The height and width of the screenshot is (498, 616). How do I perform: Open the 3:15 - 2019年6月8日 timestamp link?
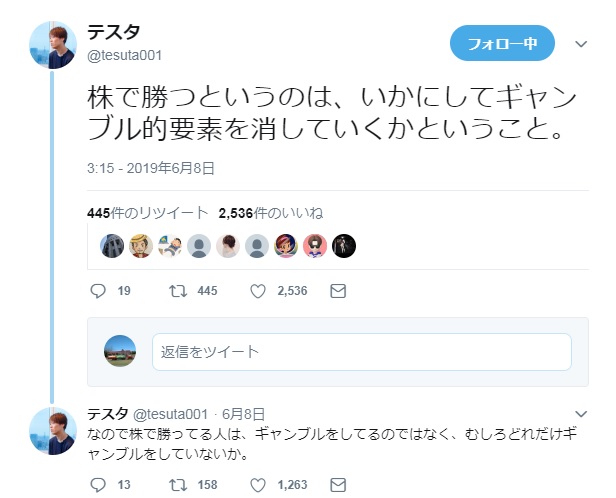(151, 168)
